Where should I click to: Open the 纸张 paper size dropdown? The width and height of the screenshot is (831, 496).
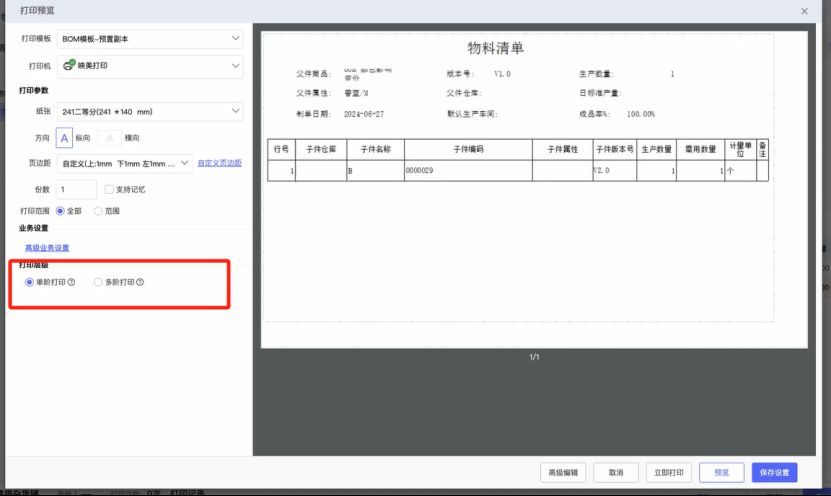point(149,111)
